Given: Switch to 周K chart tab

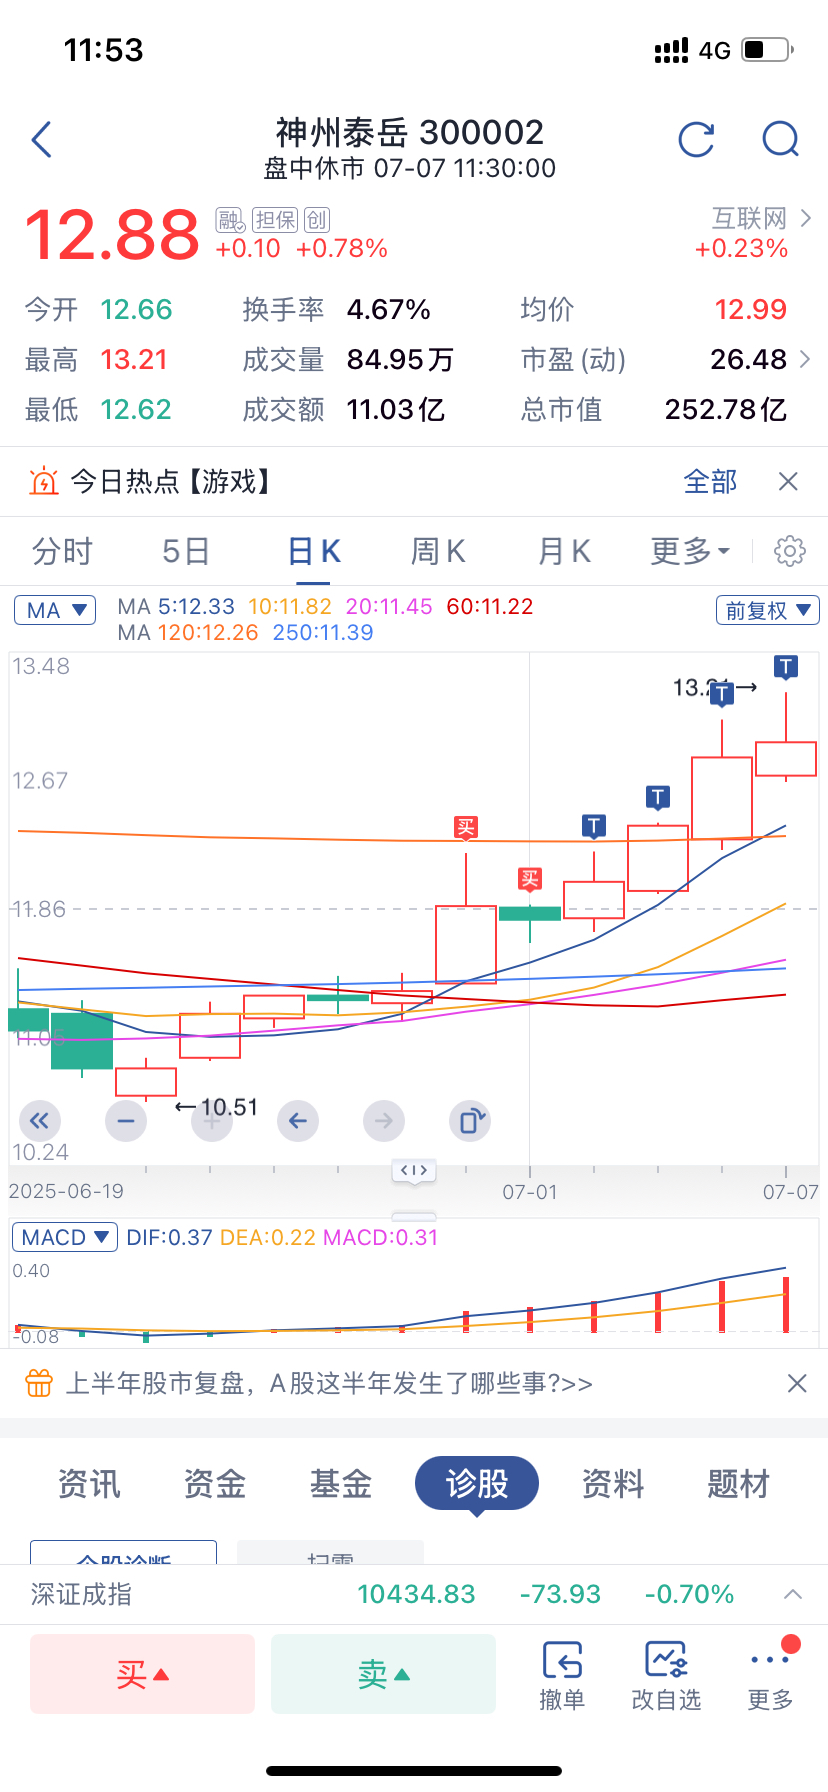Looking at the screenshot, I should (438, 551).
